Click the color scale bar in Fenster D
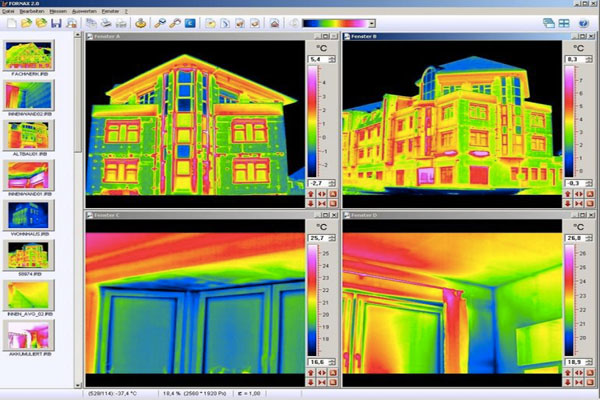Viewport: 600px width, 400px height. click(569, 300)
